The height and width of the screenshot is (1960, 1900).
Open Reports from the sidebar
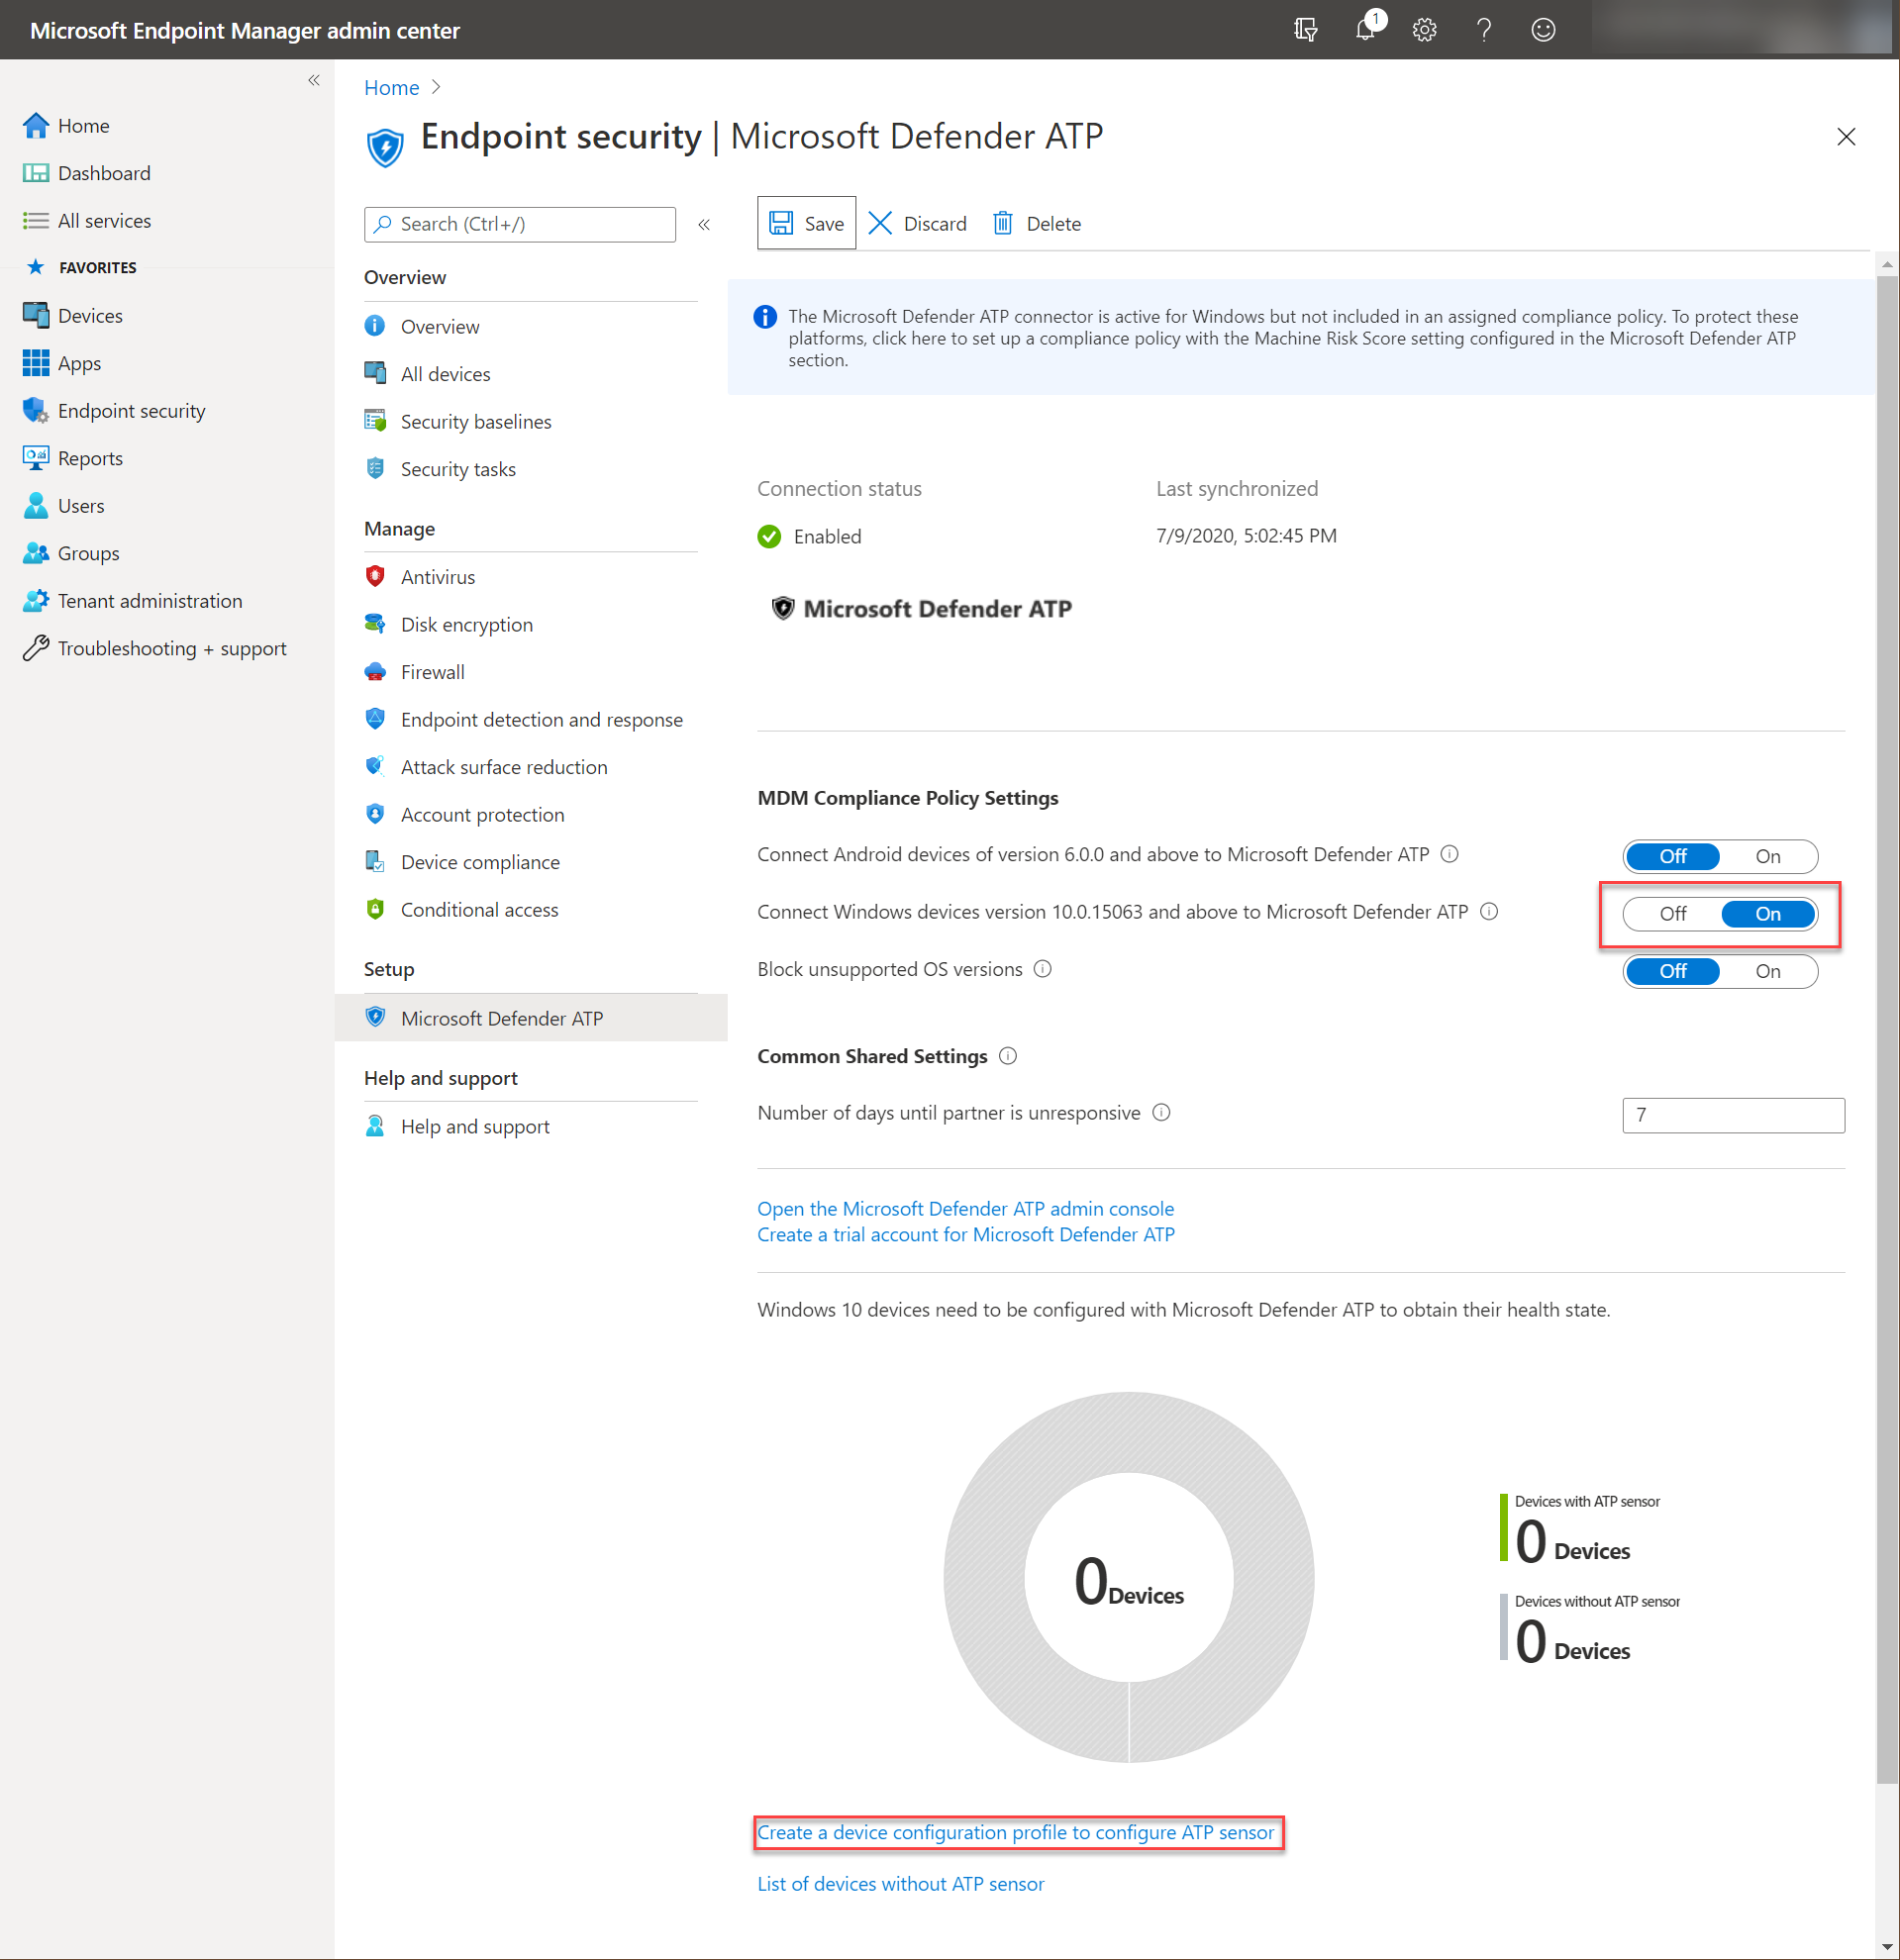click(89, 457)
